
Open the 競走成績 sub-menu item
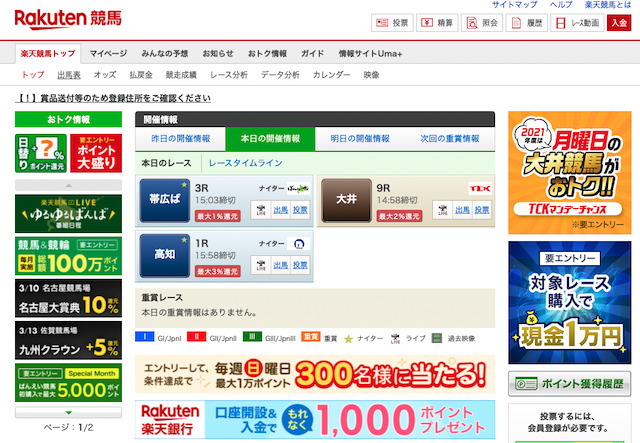coord(181,75)
